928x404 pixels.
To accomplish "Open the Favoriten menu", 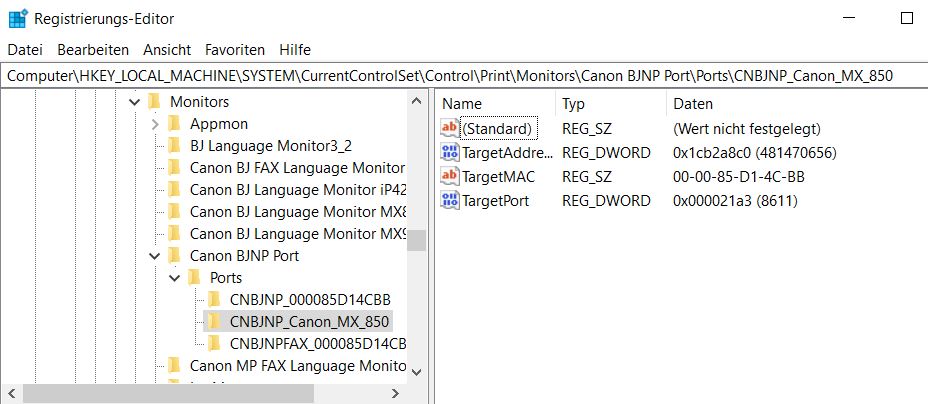I will [x=234, y=50].
